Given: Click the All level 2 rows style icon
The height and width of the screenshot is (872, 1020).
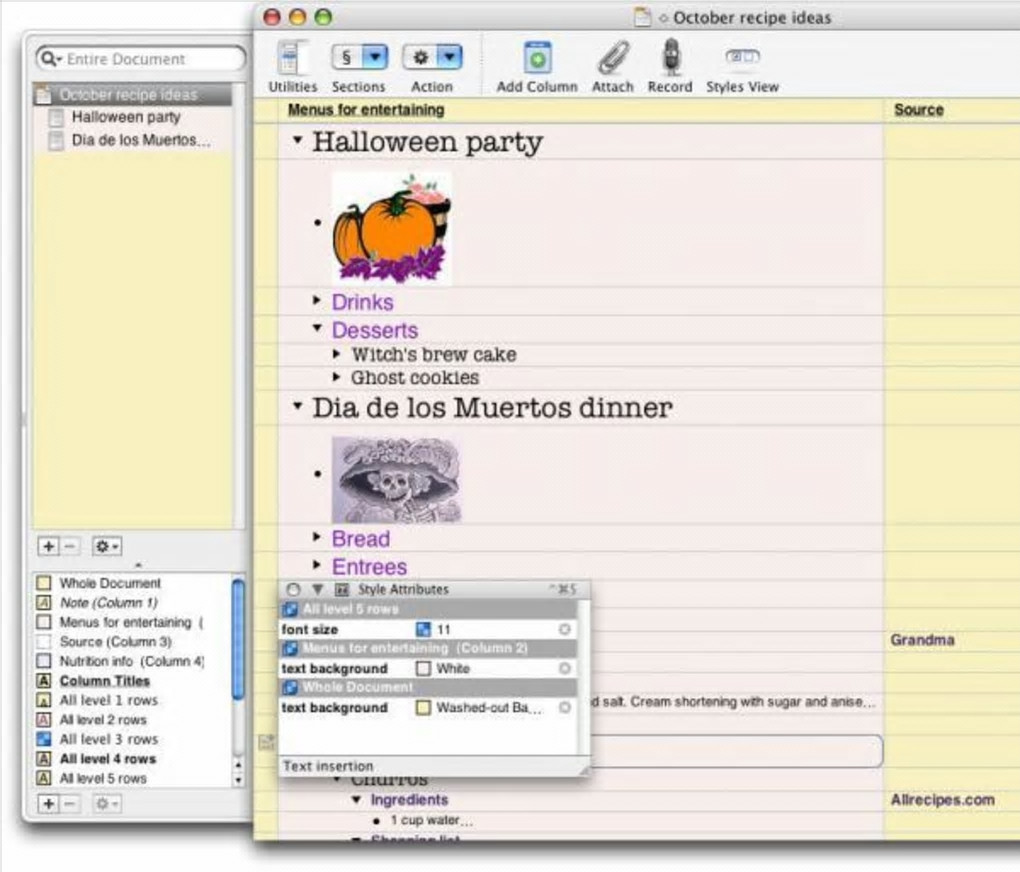Looking at the screenshot, I should 44,720.
